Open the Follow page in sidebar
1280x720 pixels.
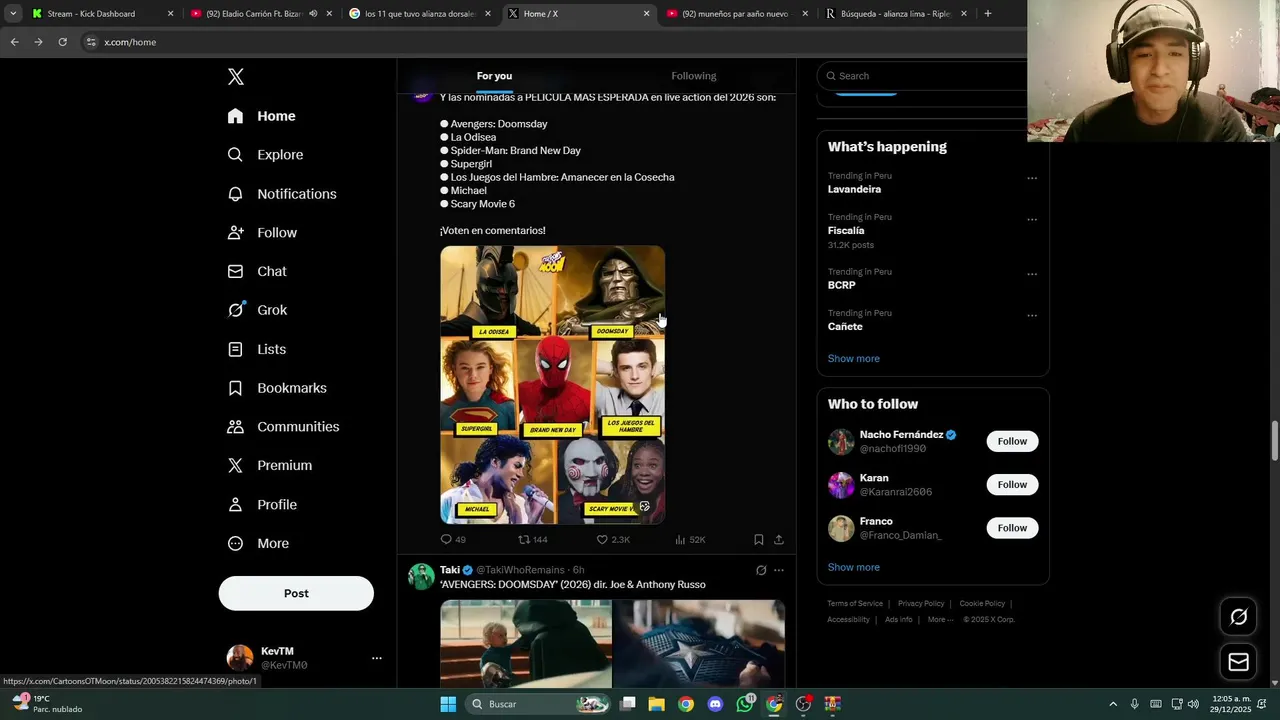(x=262, y=232)
